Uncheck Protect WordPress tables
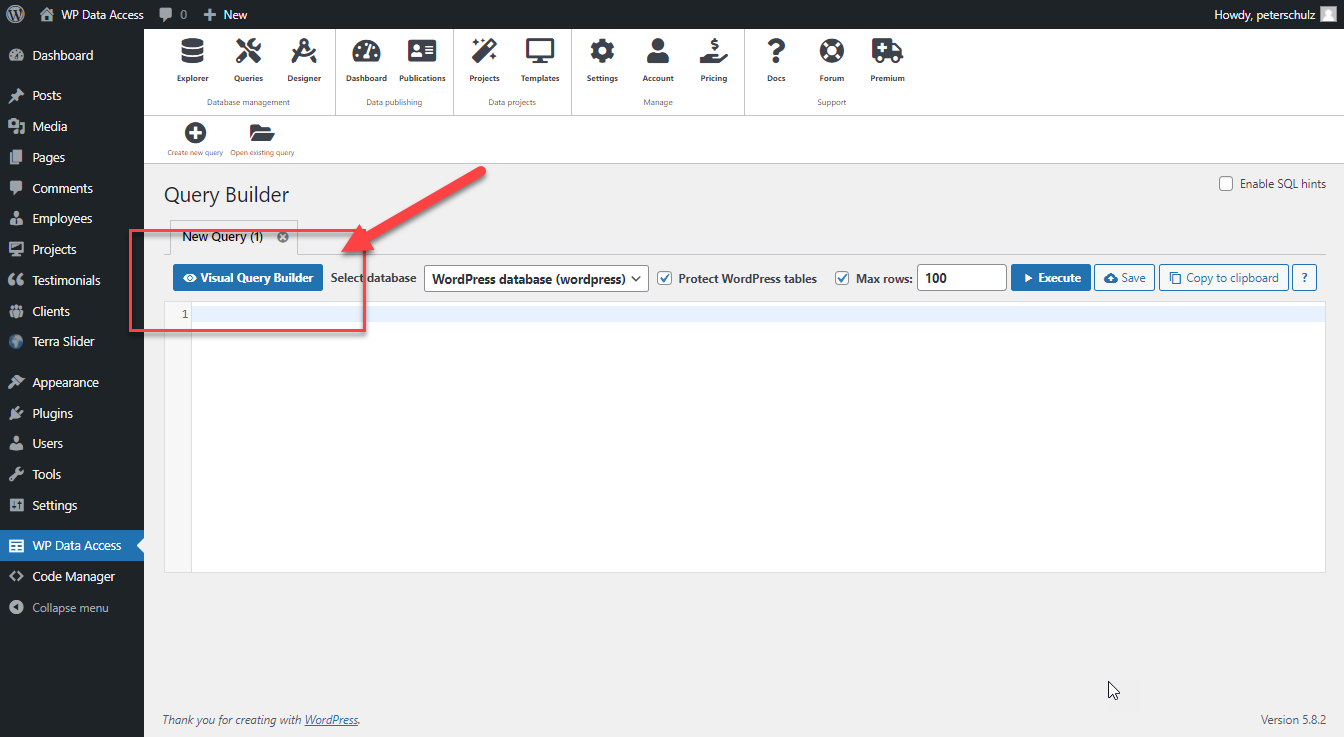Viewport: 1344px width, 737px height. click(665, 278)
